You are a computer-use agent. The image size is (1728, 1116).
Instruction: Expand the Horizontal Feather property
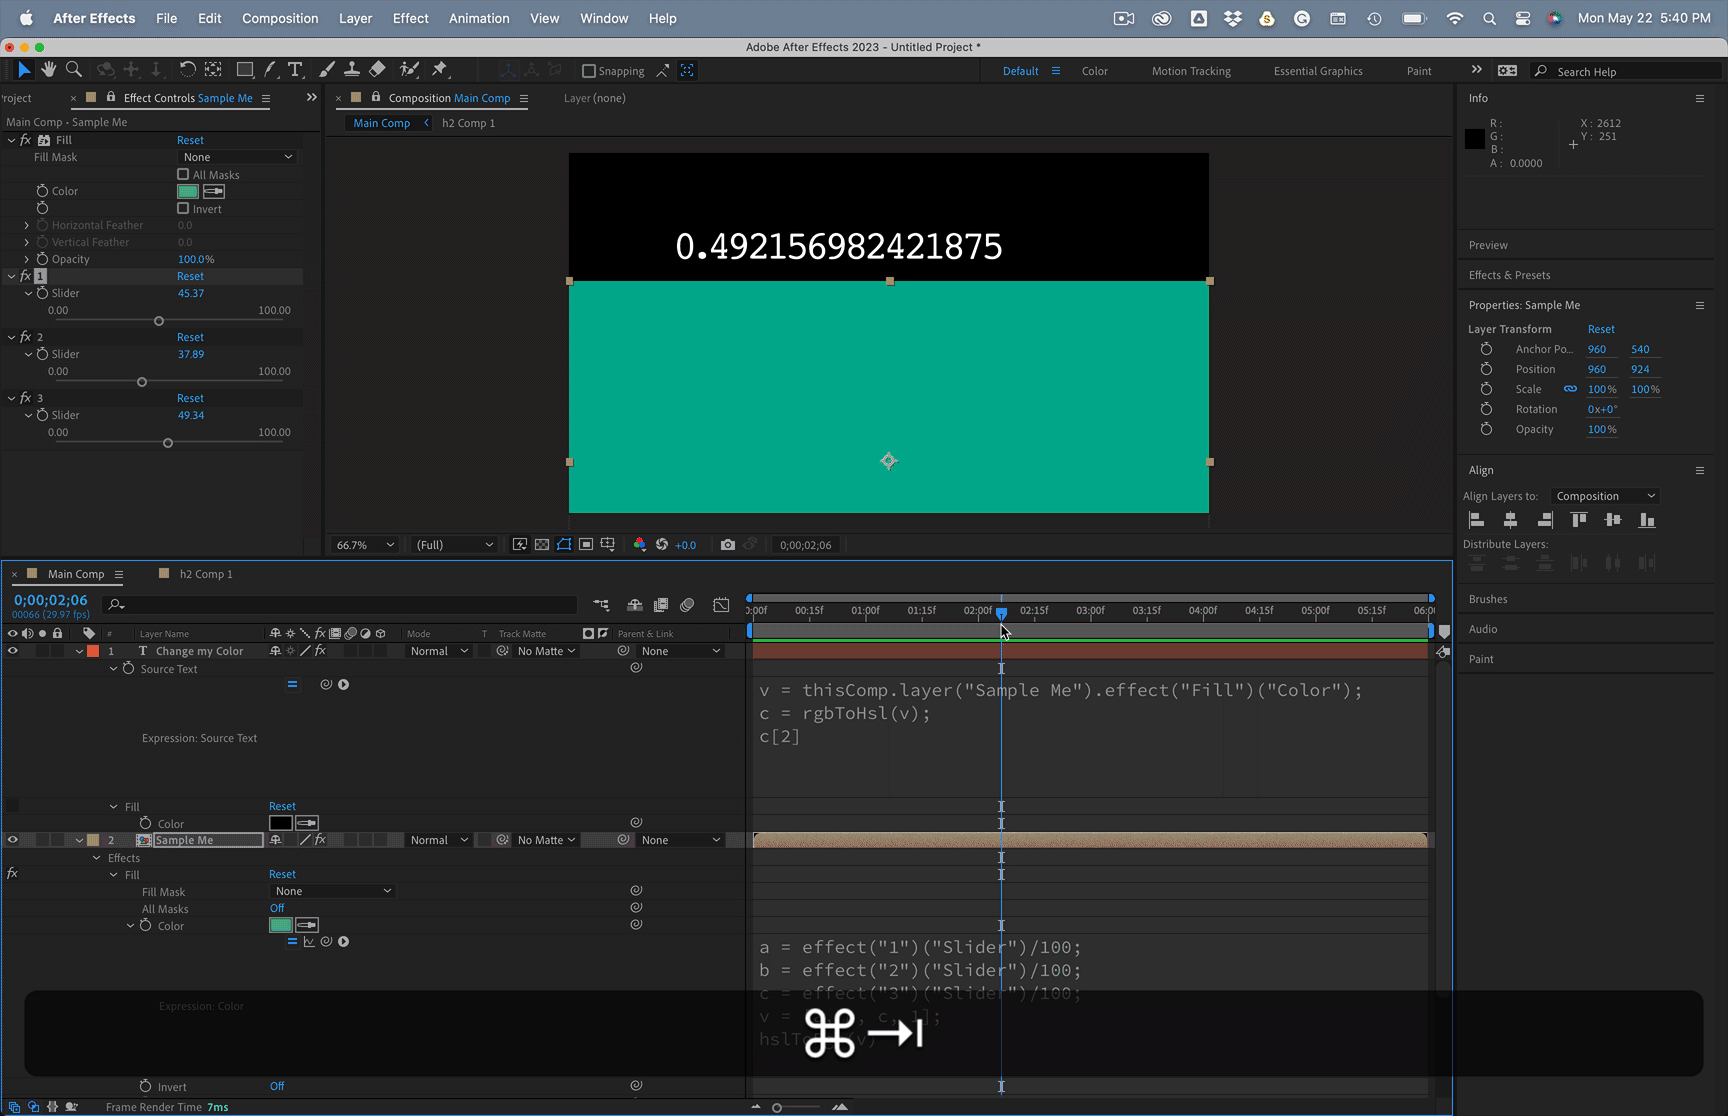[27, 225]
